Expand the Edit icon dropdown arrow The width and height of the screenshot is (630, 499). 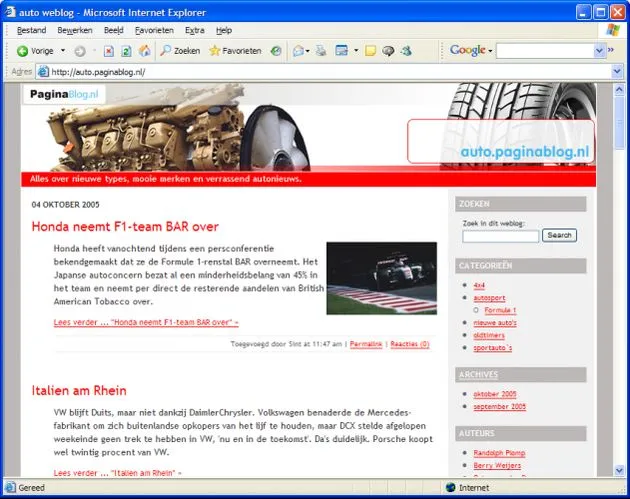(x=356, y=51)
